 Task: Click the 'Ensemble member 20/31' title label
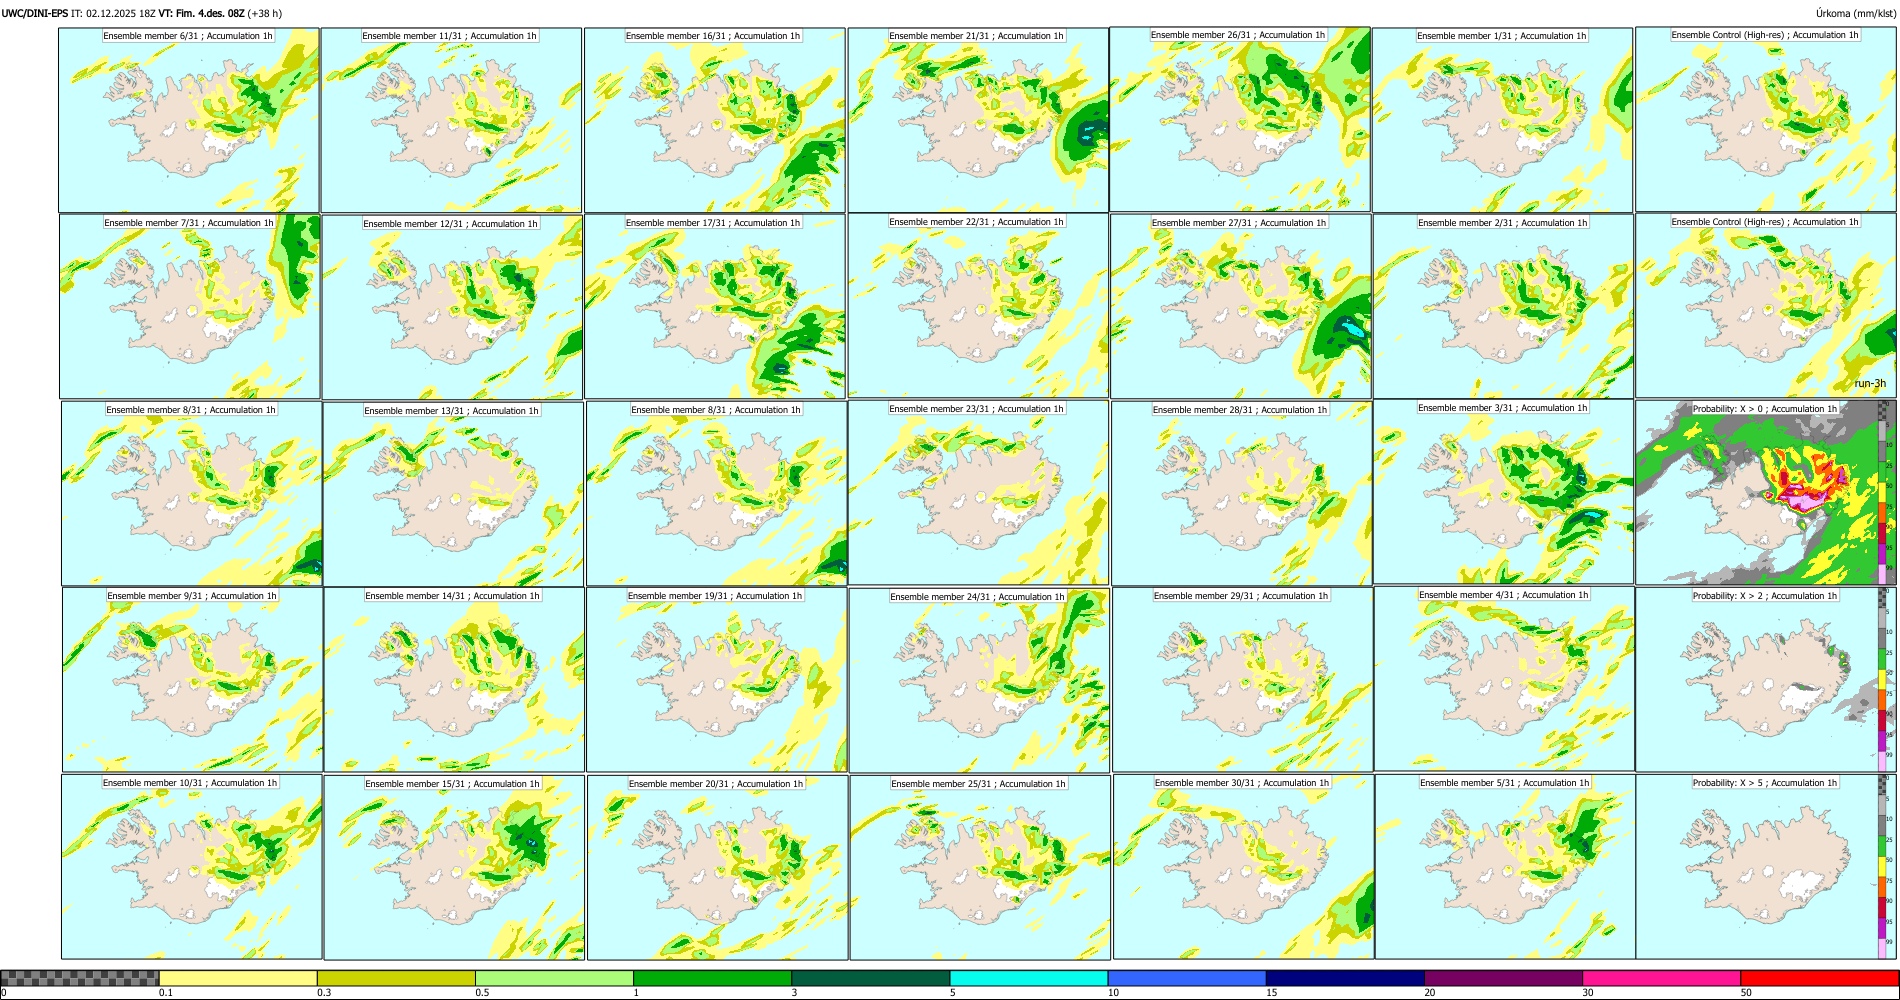[716, 784]
